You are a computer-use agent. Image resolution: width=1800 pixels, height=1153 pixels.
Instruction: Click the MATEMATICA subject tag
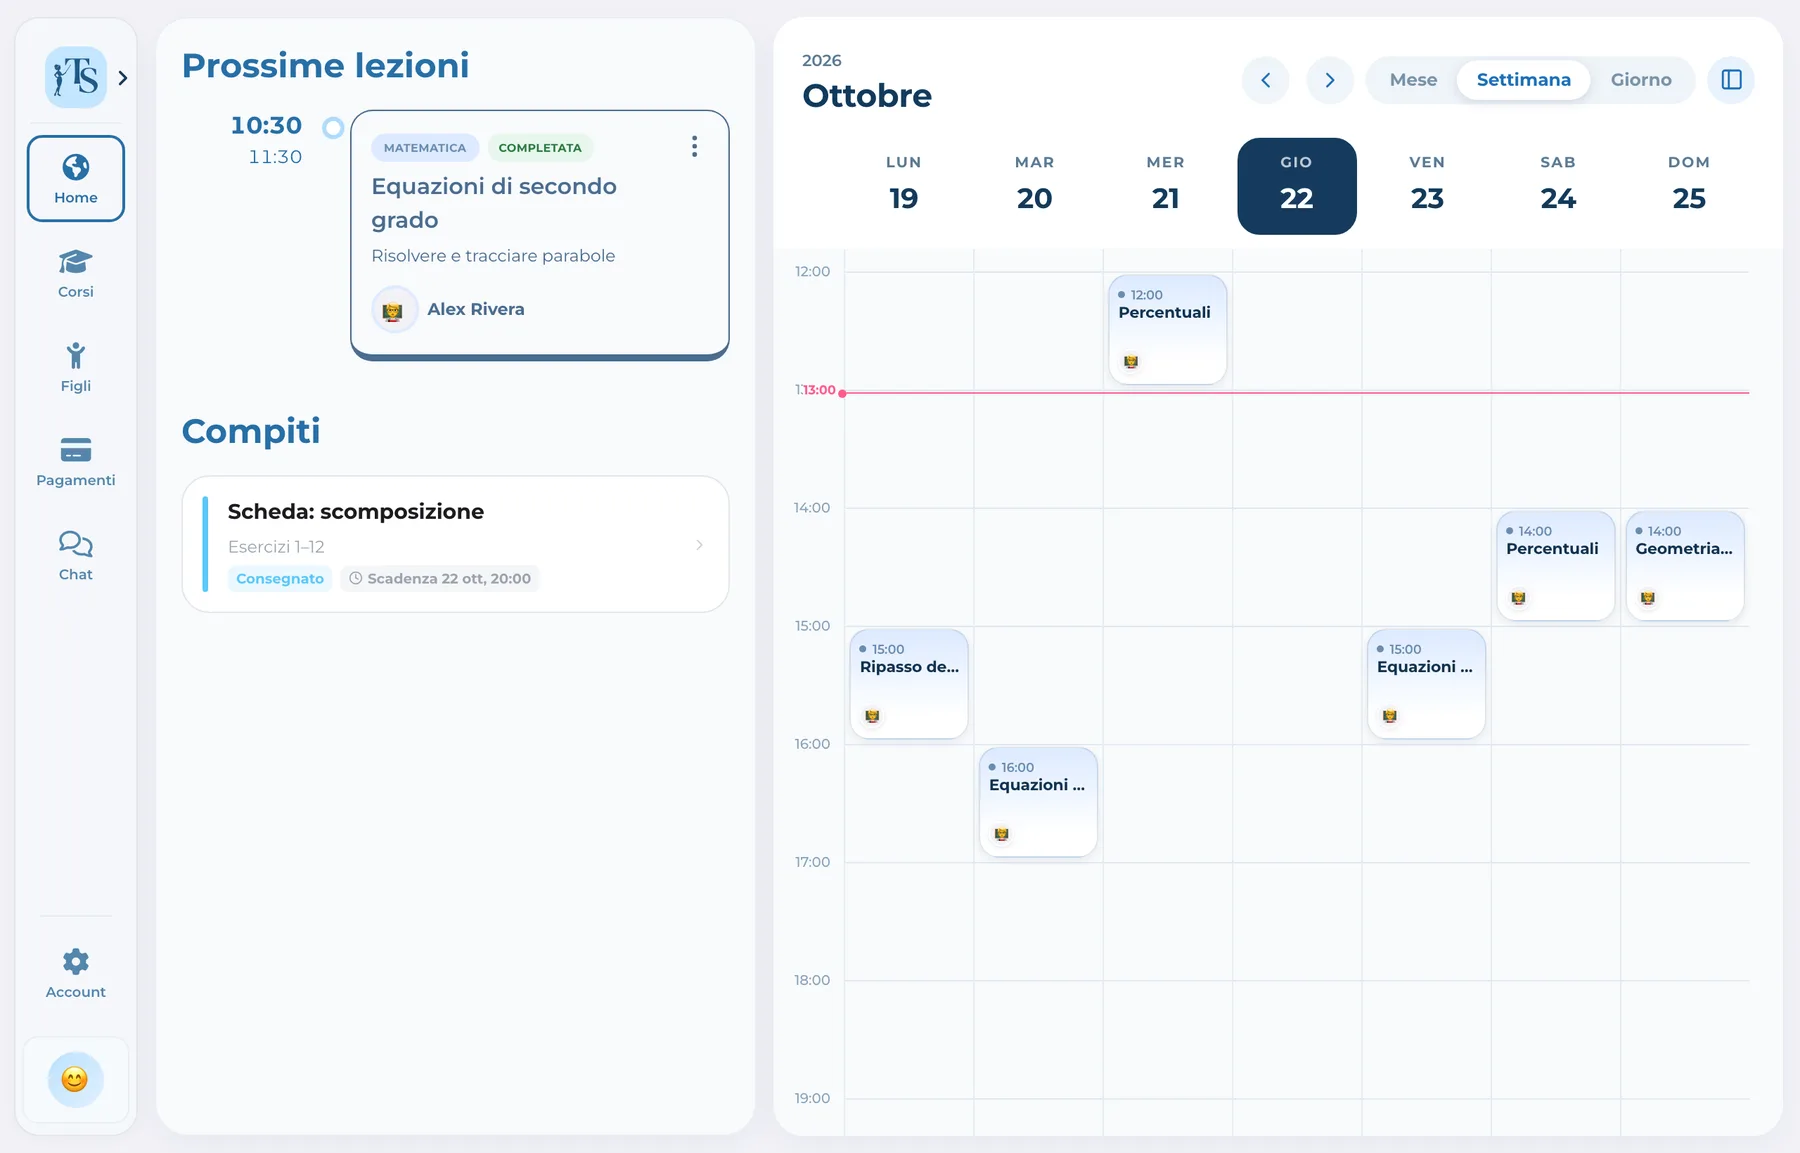click(425, 148)
